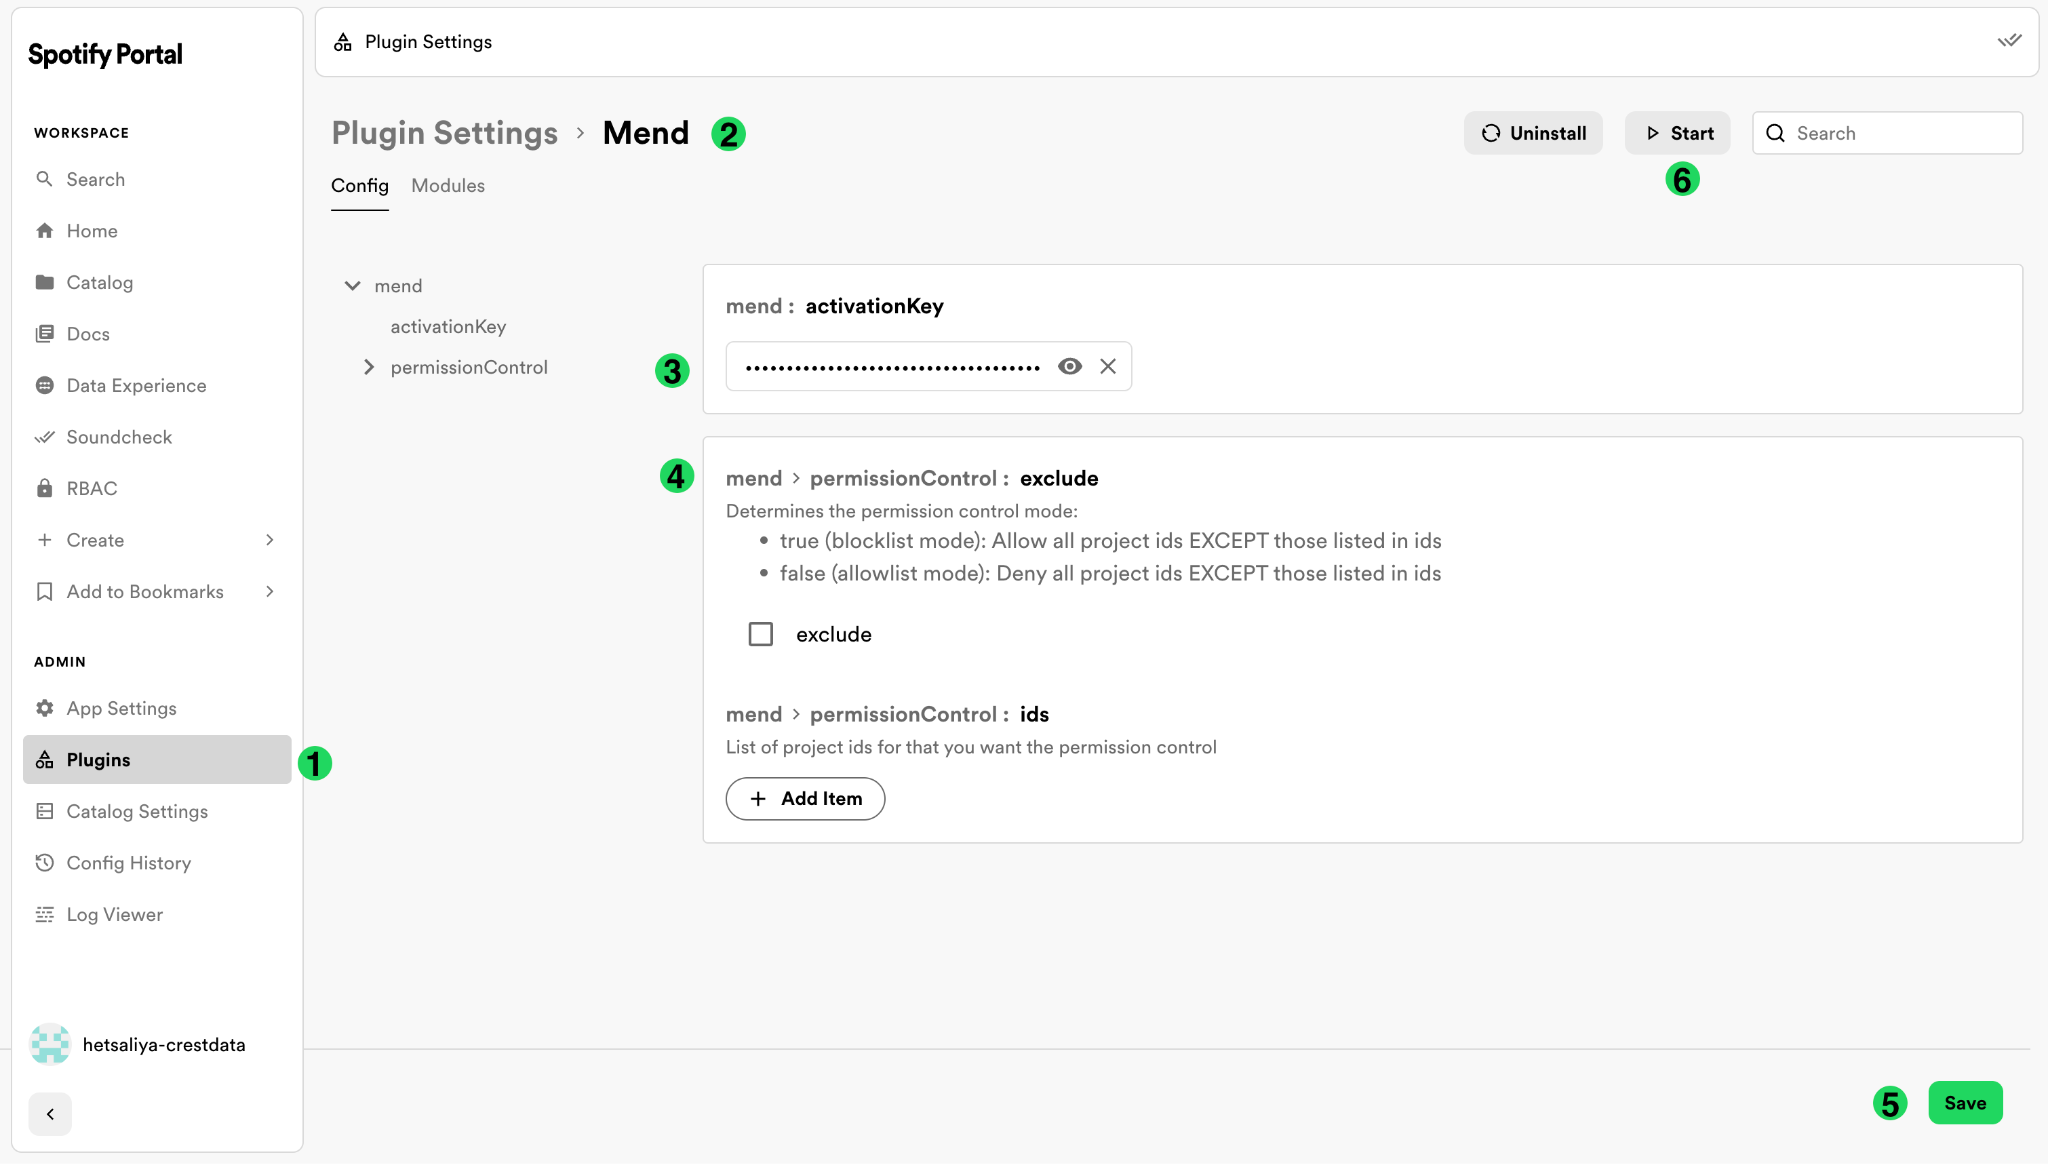This screenshot has height=1164, width=2048.
Task: Reveal the activationKey with eye icon
Action: (x=1070, y=366)
